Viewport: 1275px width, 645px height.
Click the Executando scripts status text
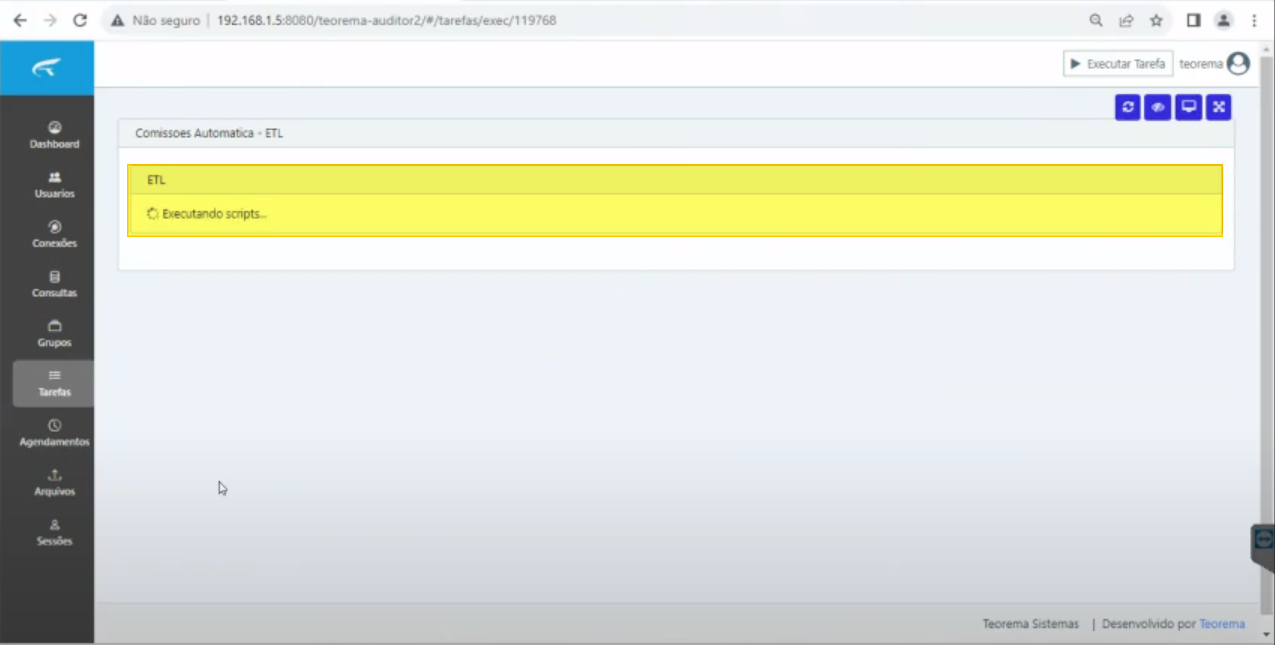214,213
